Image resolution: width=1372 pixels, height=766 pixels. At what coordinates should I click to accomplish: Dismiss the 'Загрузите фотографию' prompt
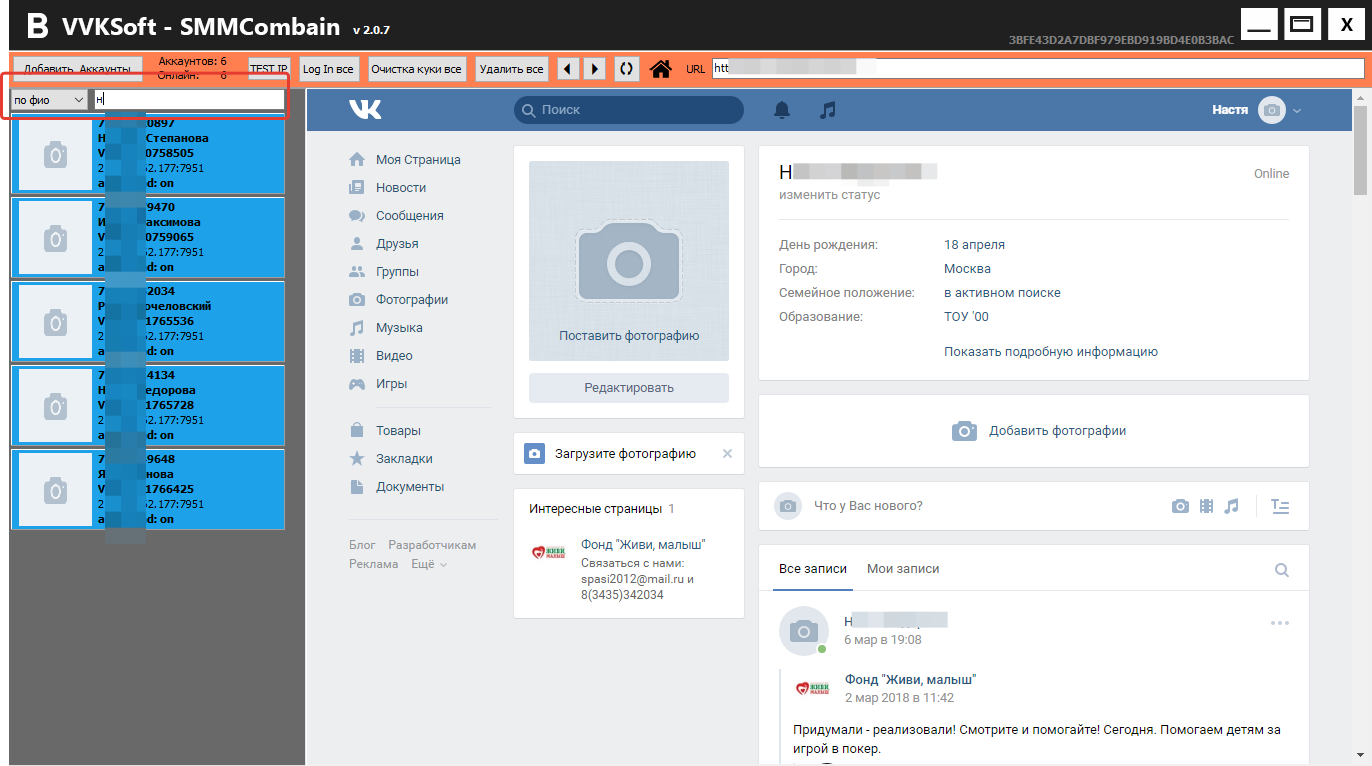tap(727, 454)
